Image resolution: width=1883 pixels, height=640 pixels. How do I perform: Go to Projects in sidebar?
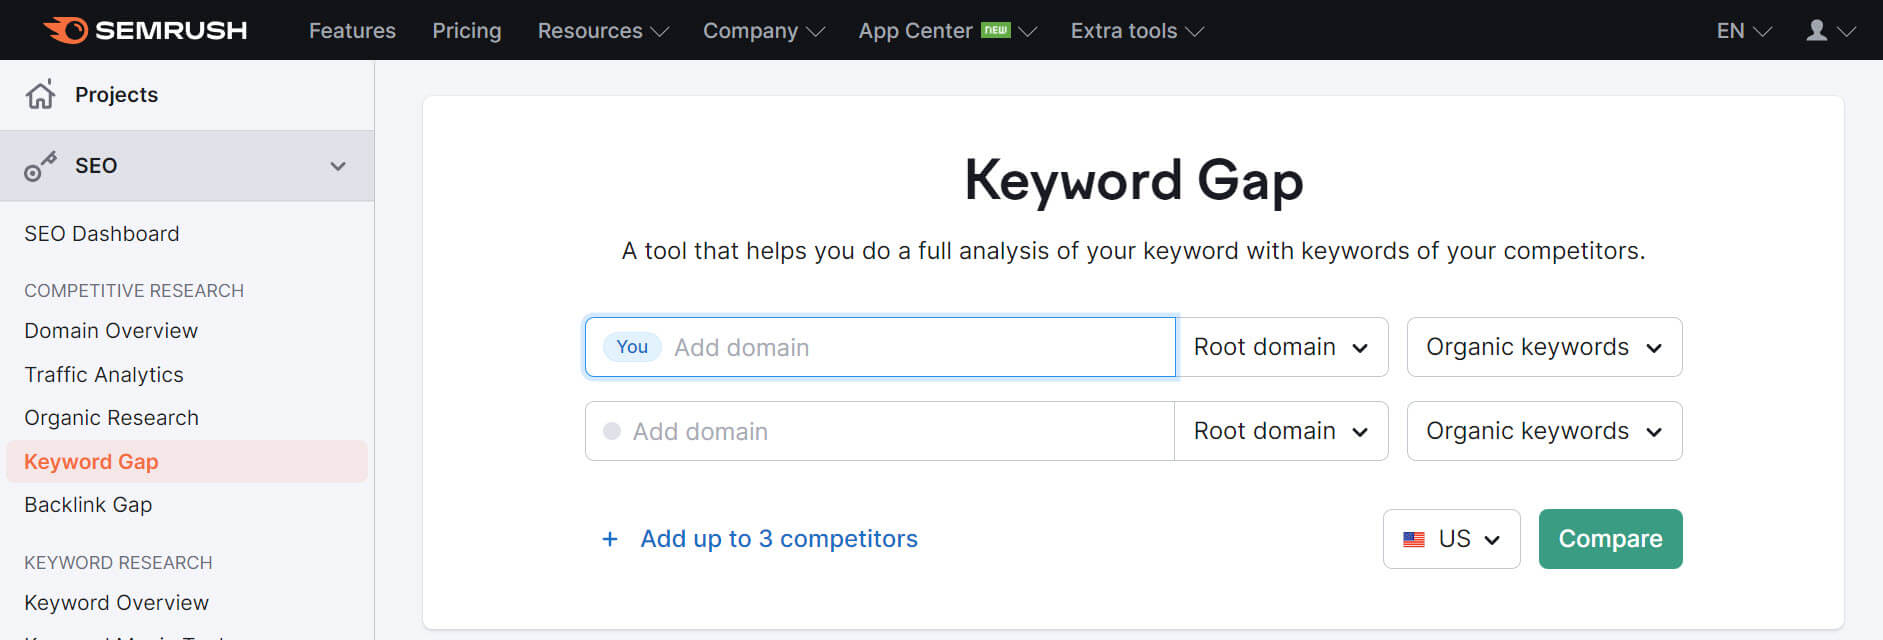tap(116, 95)
